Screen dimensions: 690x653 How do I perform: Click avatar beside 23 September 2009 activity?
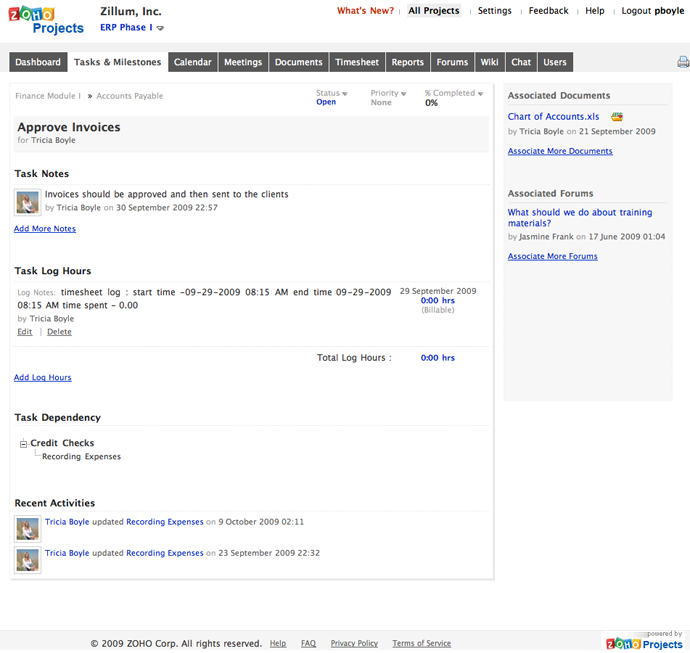coord(28,559)
